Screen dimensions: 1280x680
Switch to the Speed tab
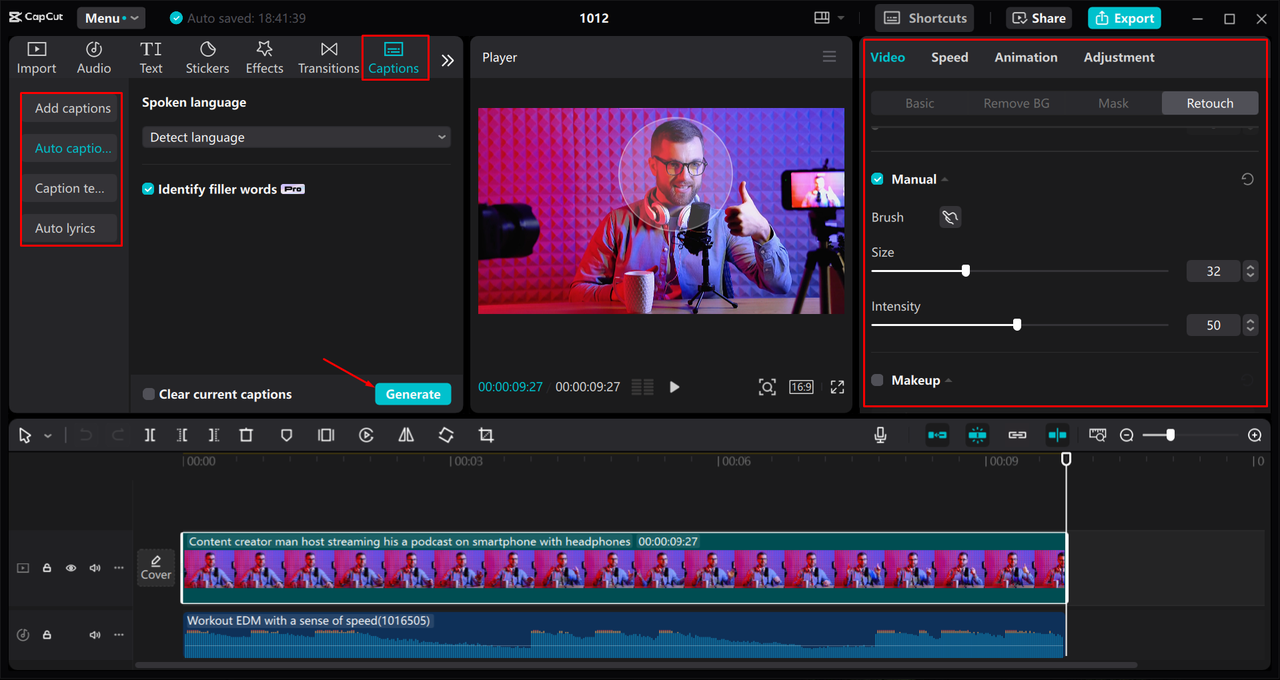[949, 57]
